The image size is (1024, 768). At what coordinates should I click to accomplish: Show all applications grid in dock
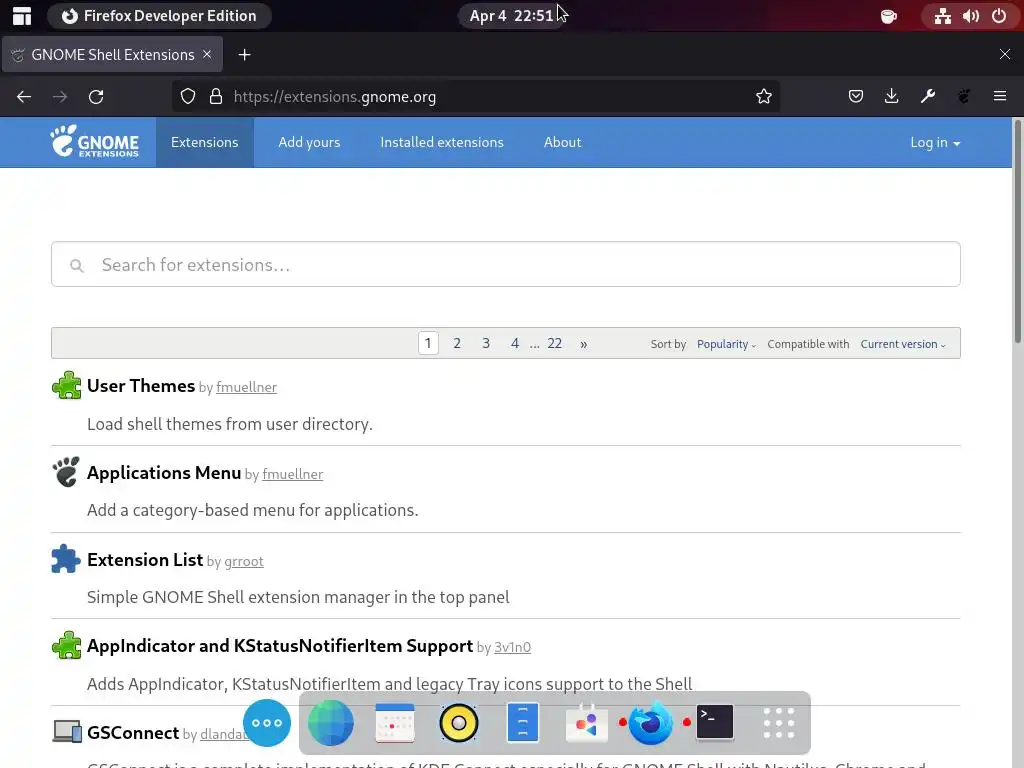778,723
